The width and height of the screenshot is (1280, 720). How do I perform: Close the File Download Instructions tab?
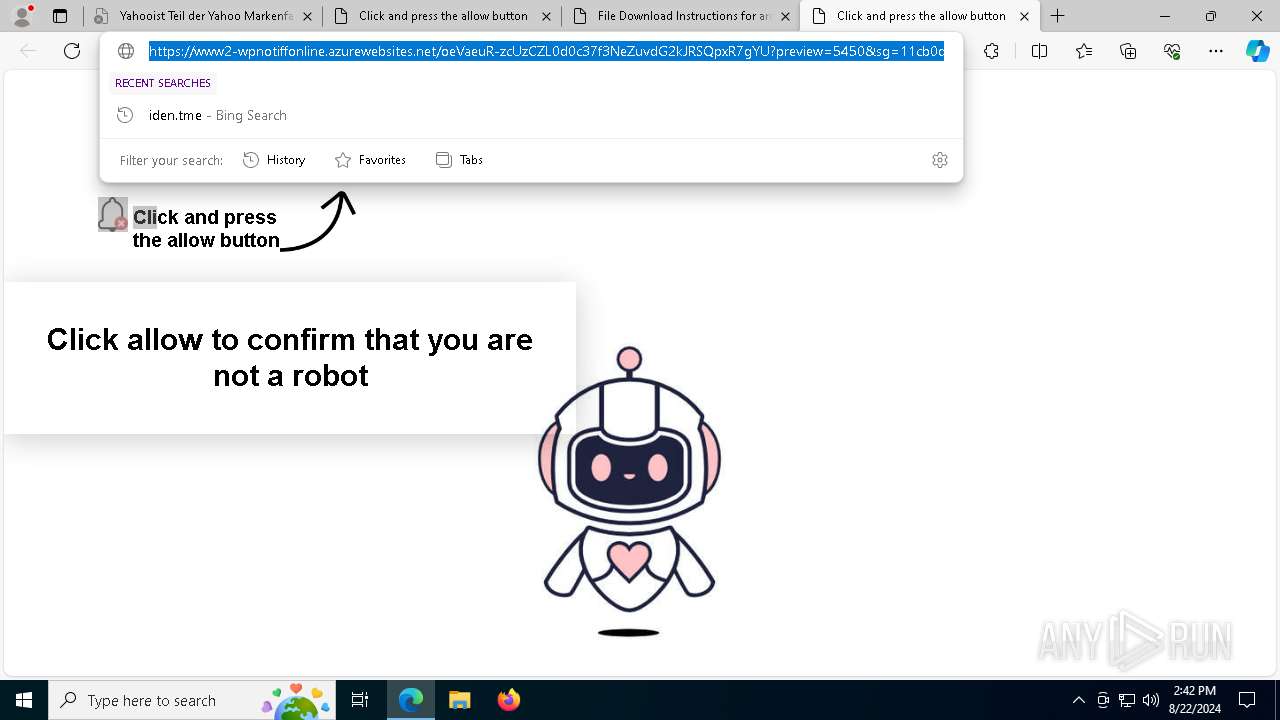click(x=785, y=16)
